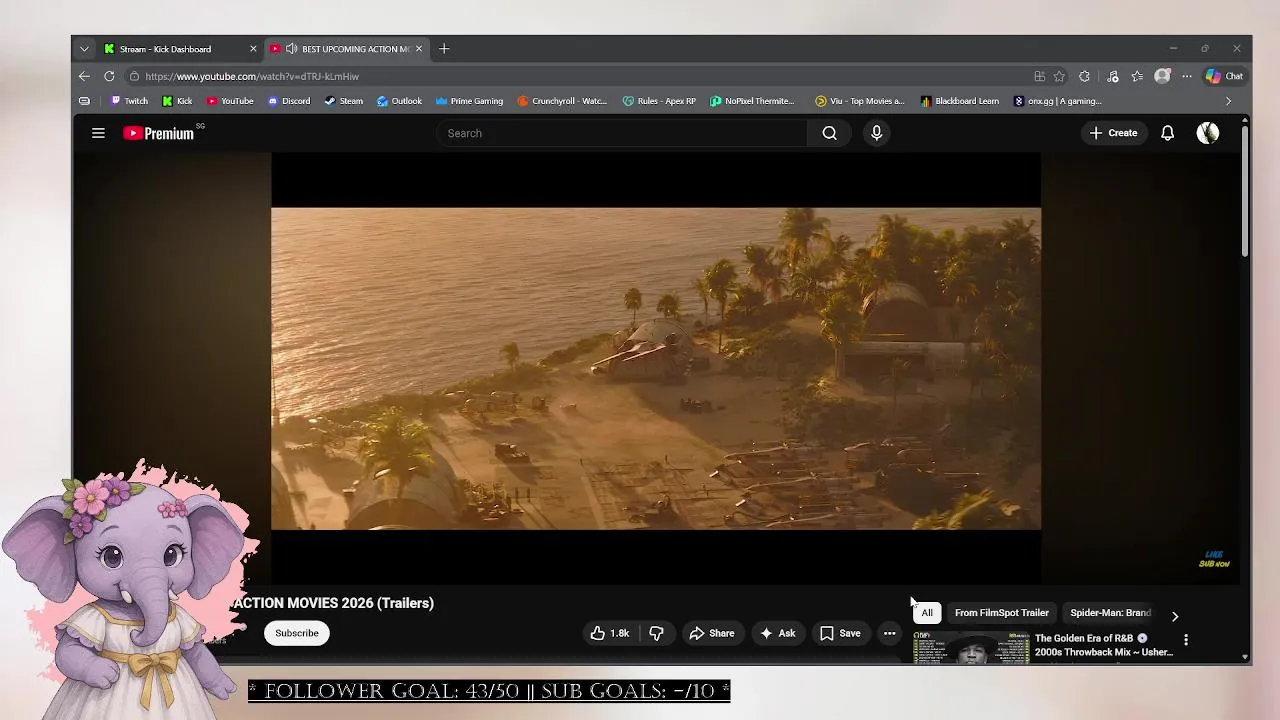Select the All filter chip
The width and height of the screenshot is (1280, 720).
pyautogui.click(x=927, y=613)
